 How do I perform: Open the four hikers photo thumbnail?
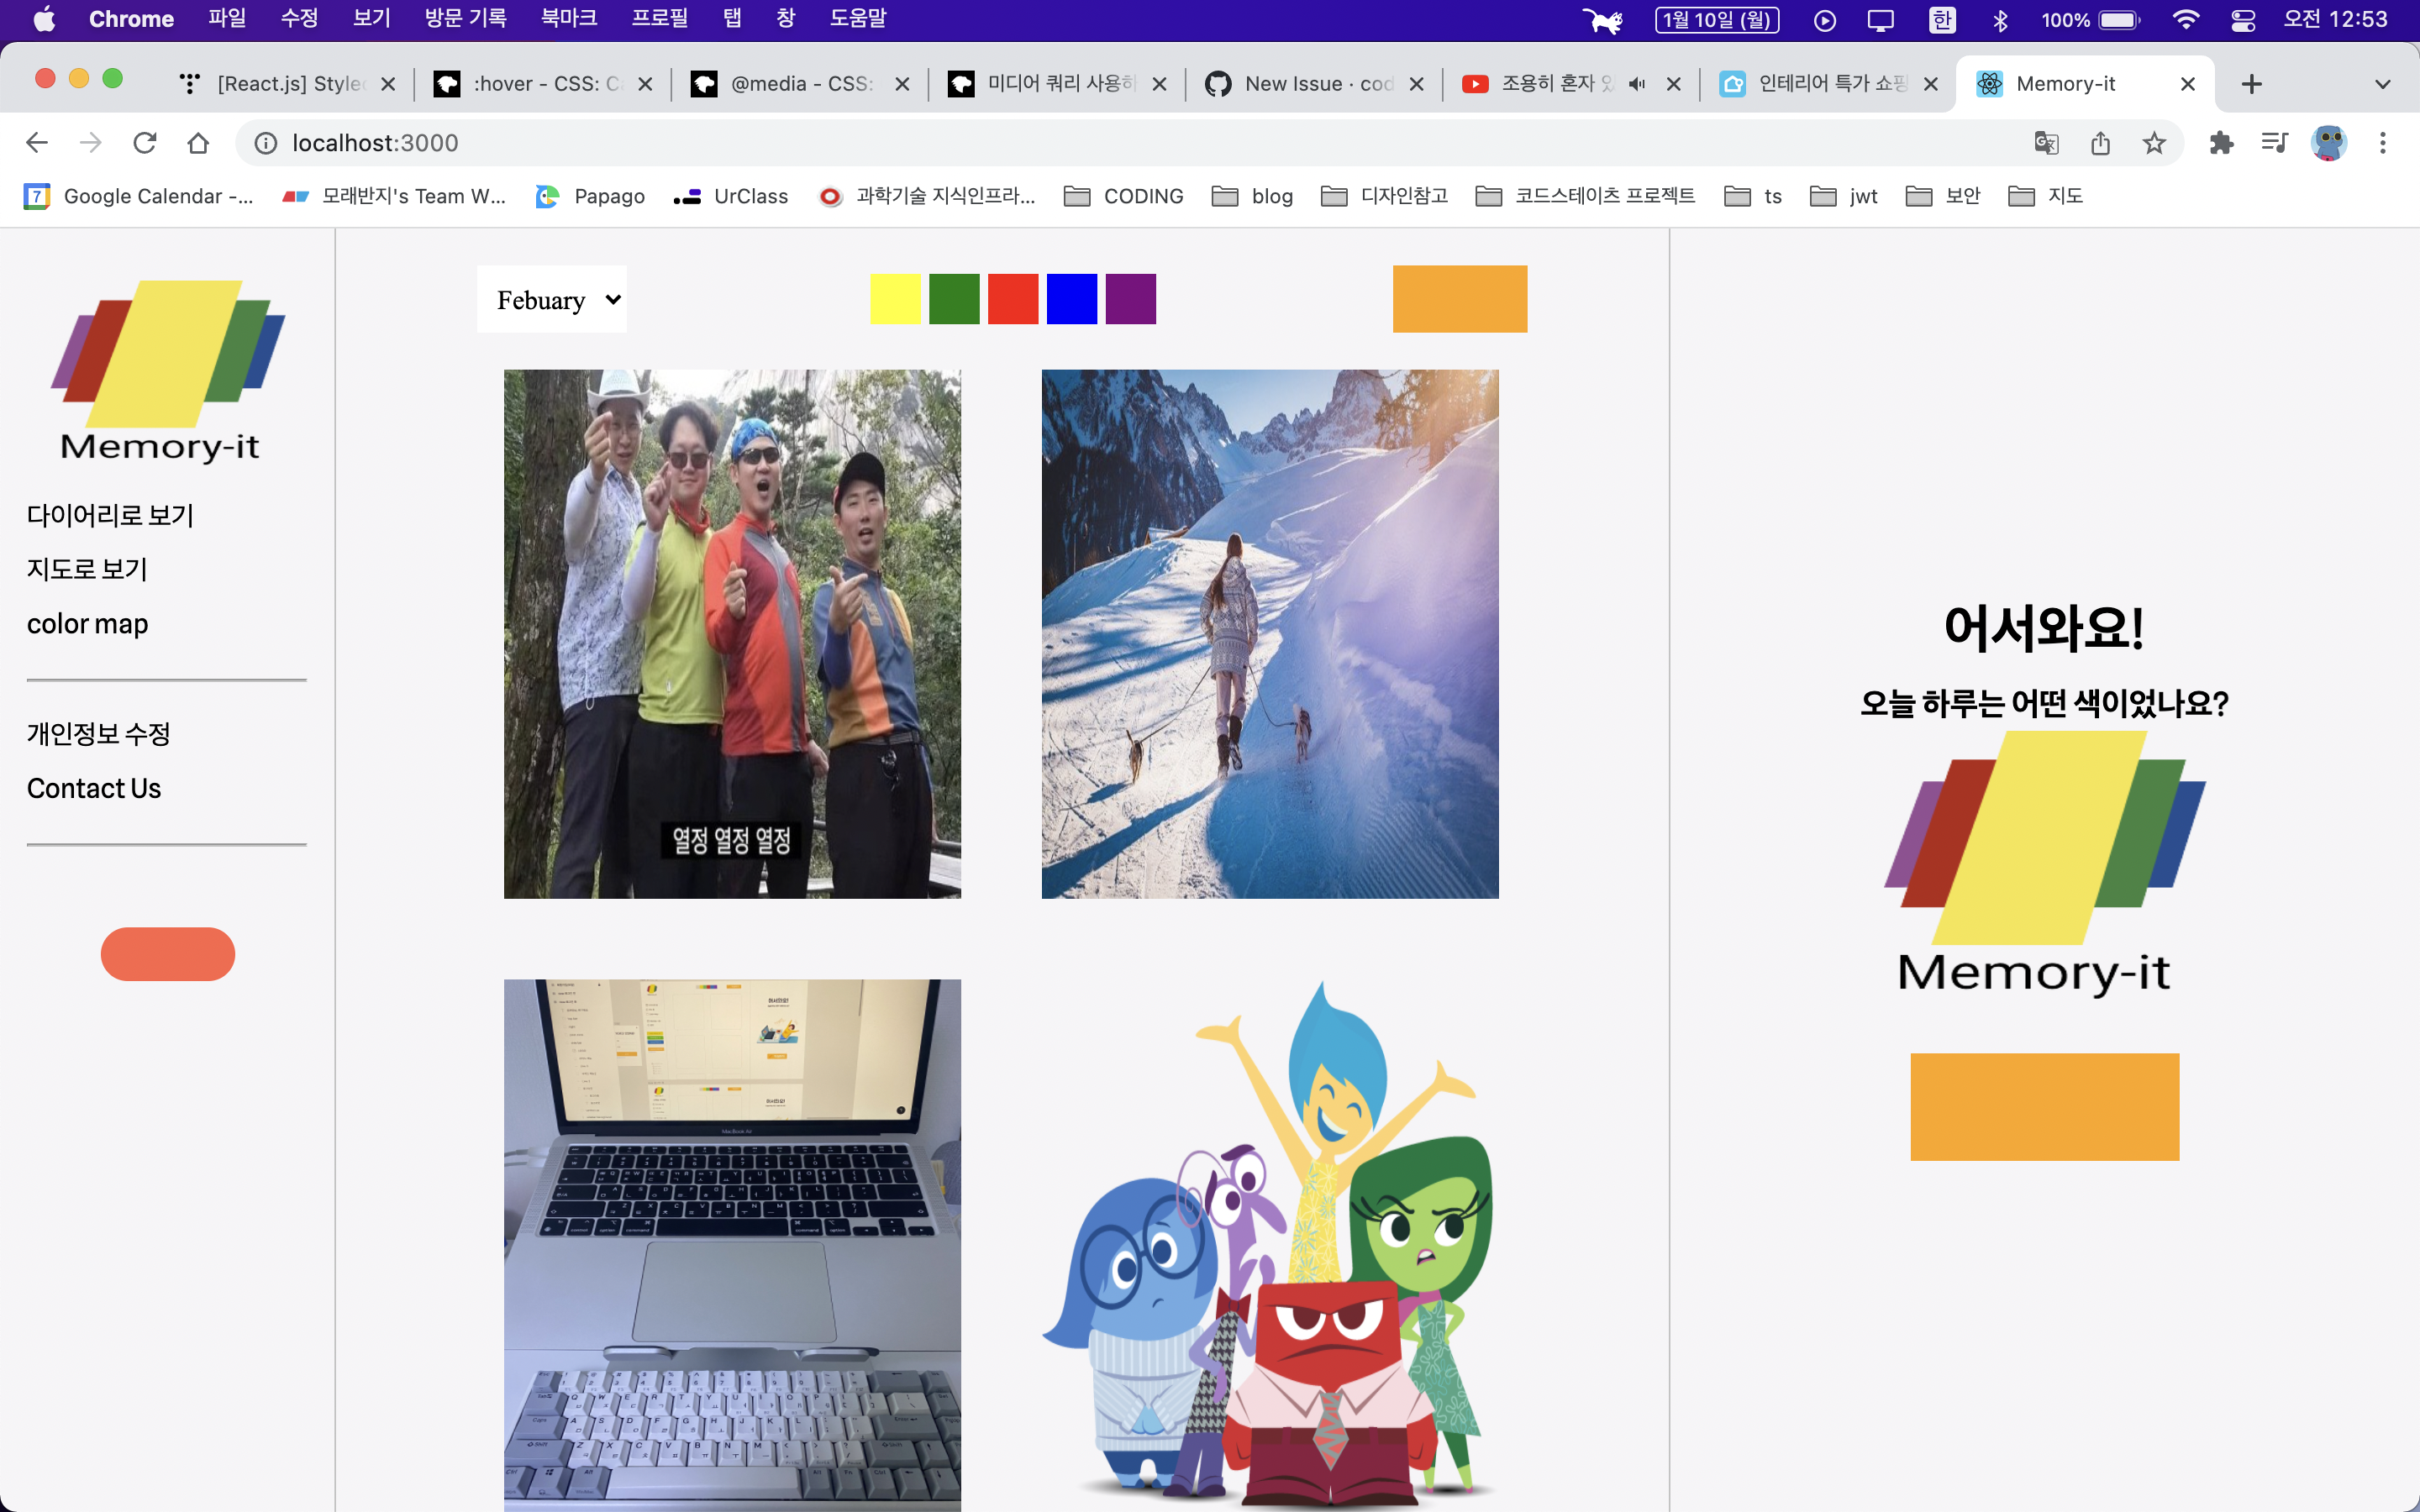click(x=732, y=634)
